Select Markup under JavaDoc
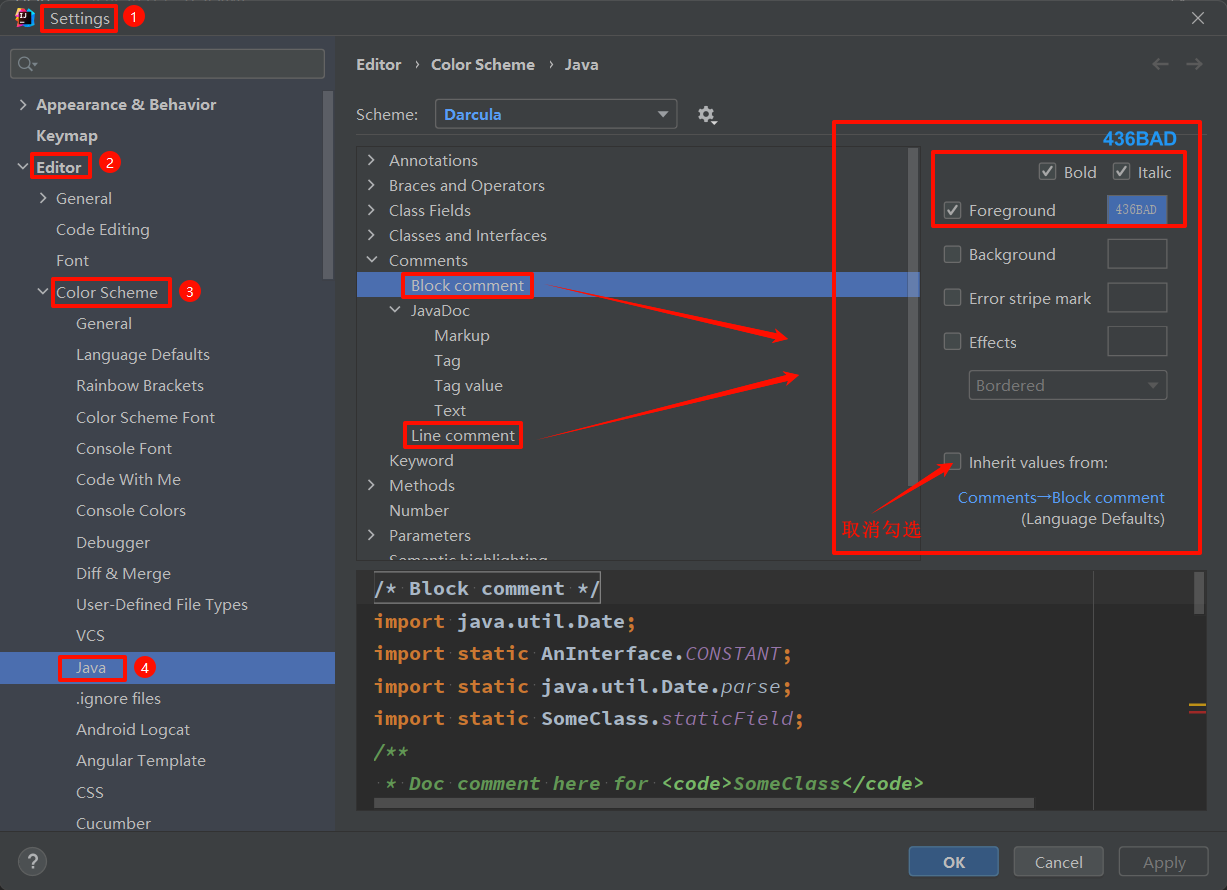Viewport: 1227px width, 890px height. [462, 335]
